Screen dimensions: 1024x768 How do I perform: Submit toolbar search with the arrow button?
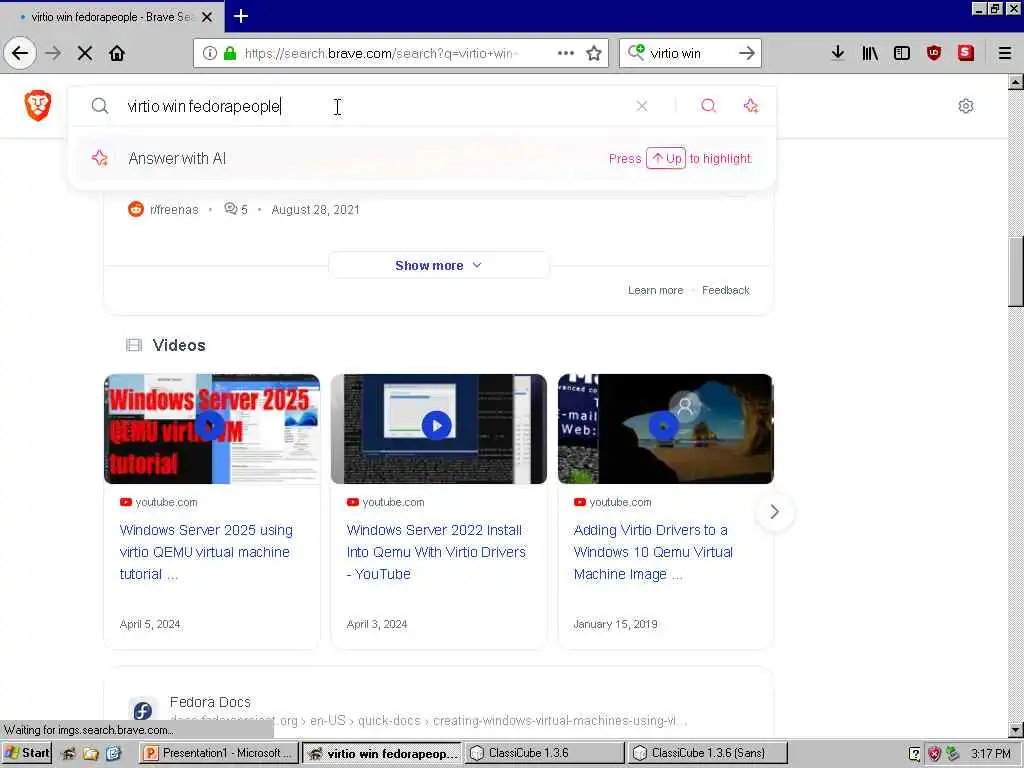(746, 53)
